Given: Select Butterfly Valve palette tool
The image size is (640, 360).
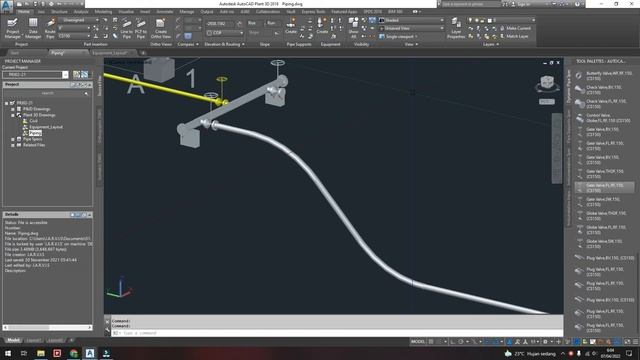Looking at the screenshot, I should 604,76.
